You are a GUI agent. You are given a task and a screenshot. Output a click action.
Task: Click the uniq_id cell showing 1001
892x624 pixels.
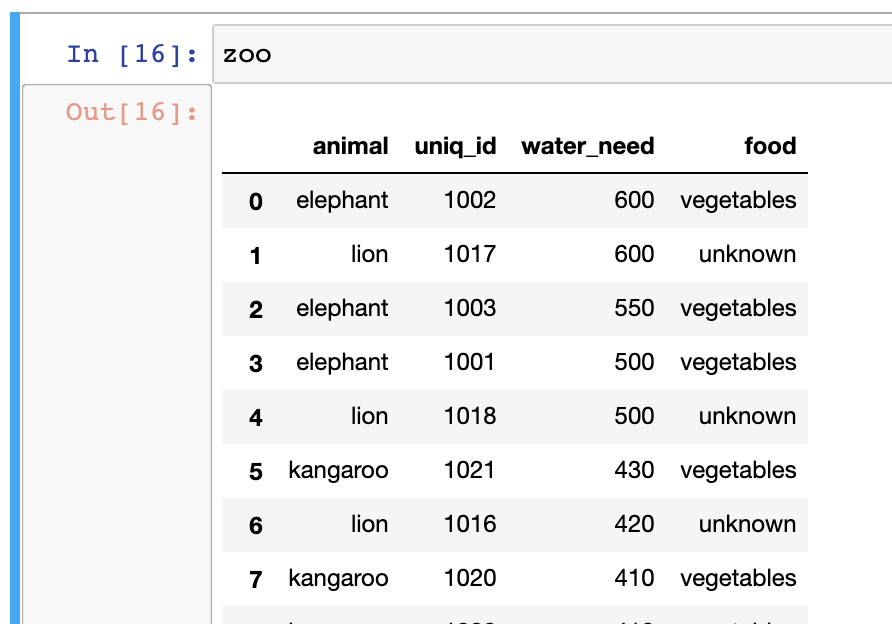point(469,362)
